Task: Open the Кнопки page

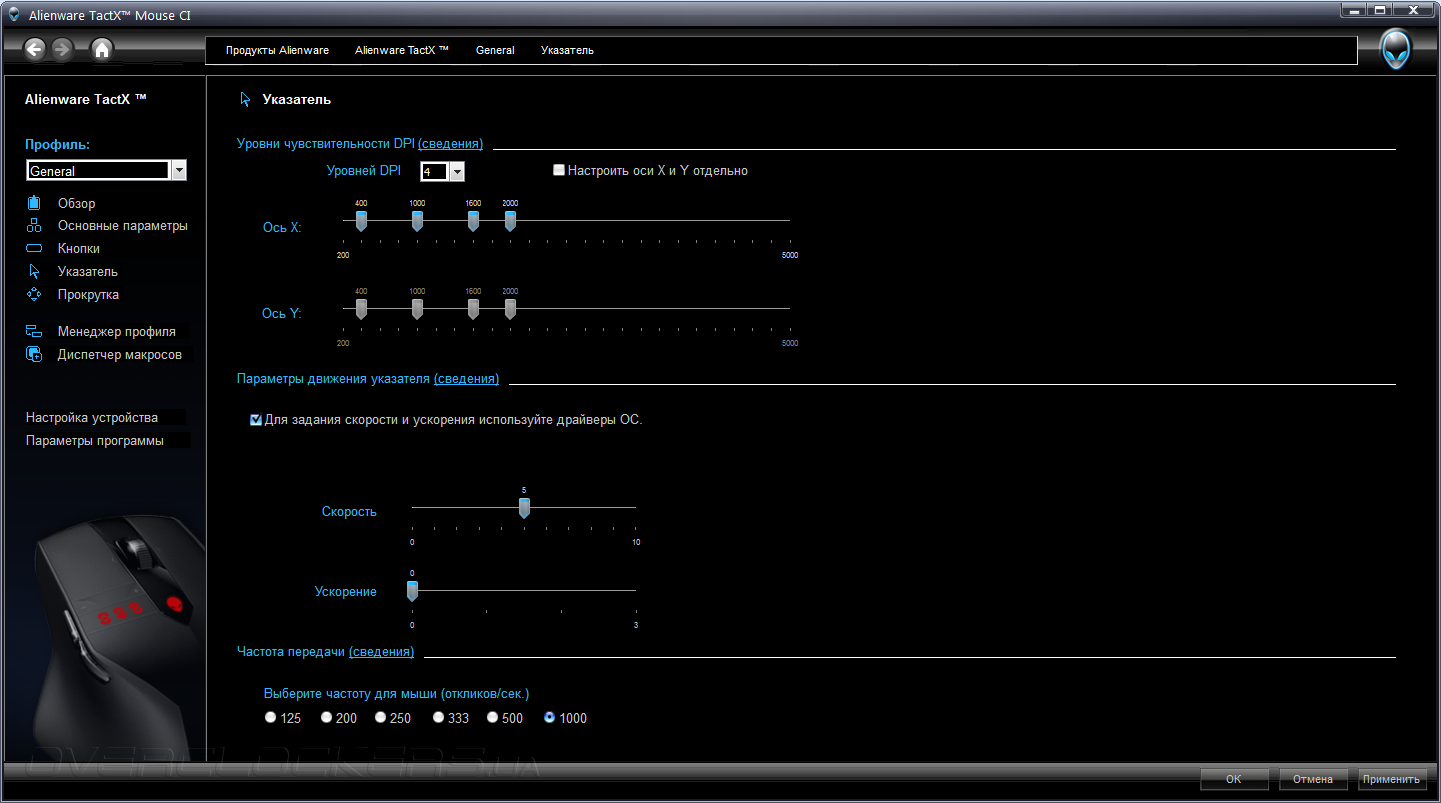Action: pos(79,248)
